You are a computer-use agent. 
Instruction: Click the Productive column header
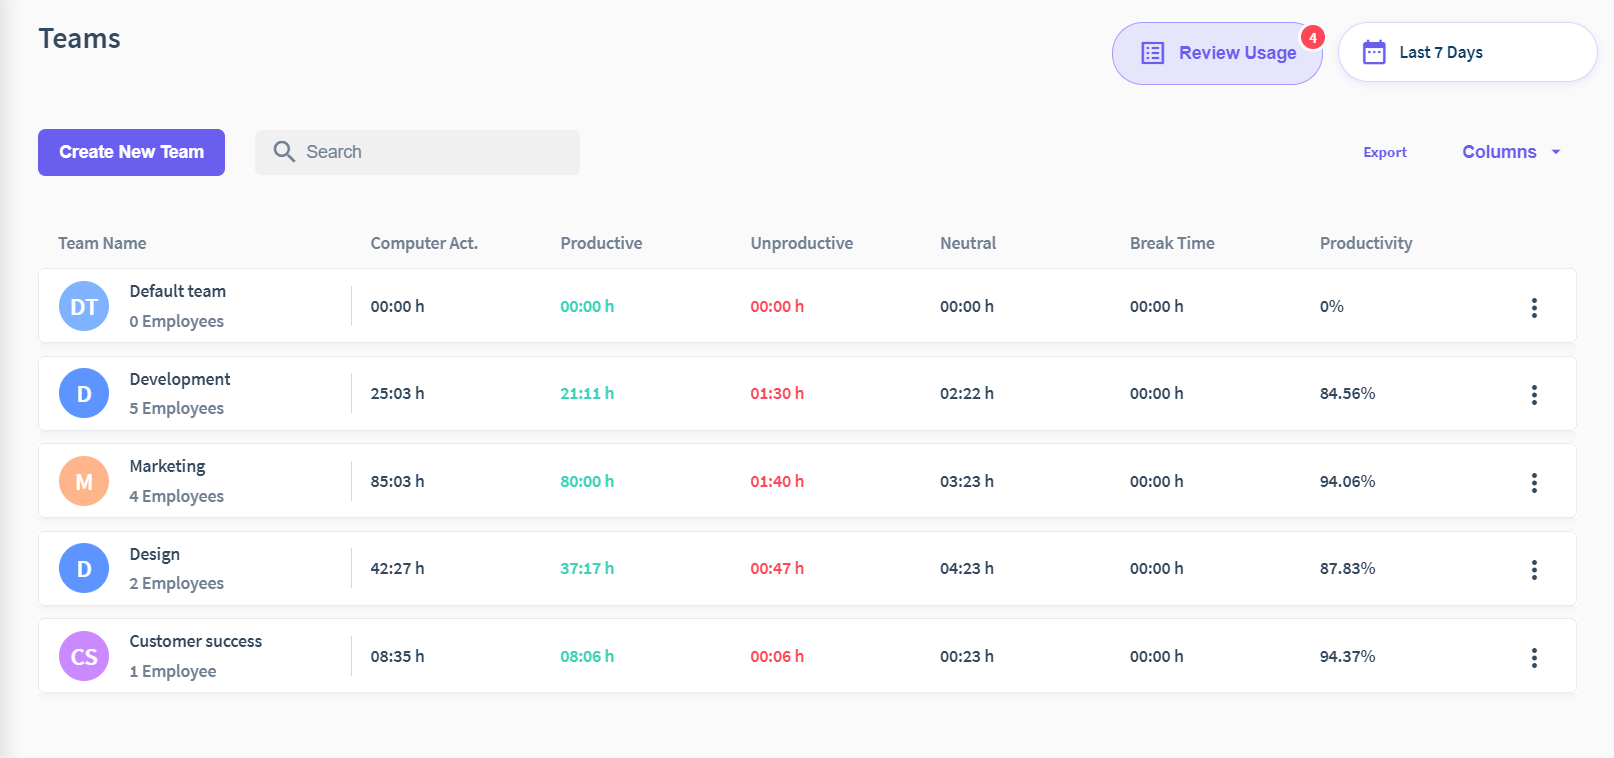pyautogui.click(x=601, y=243)
